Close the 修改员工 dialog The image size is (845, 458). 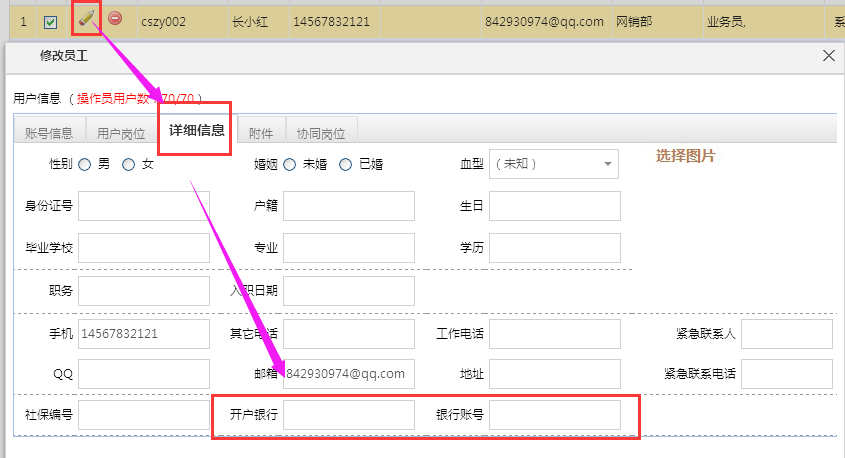click(x=828, y=56)
